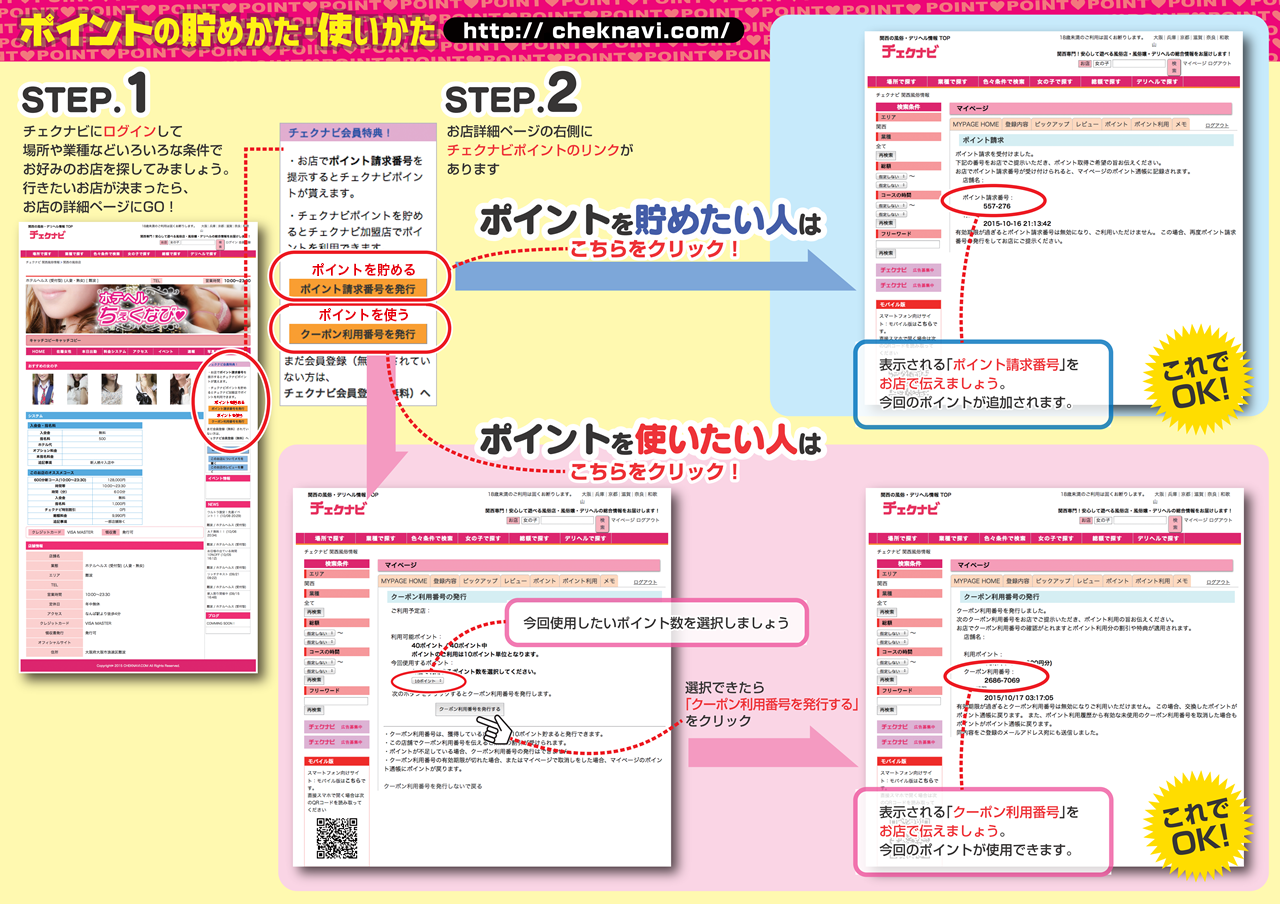Open 業種で探す menu on point request page
Screen dimensions: 1280x904
953,81
